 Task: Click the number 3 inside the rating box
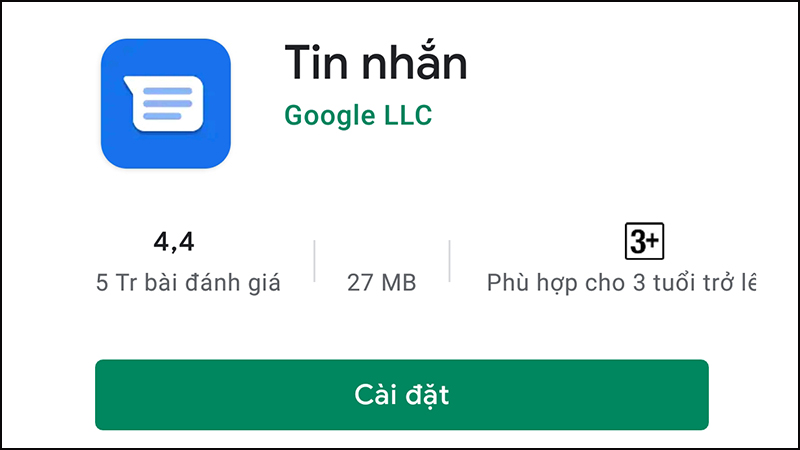637,241
